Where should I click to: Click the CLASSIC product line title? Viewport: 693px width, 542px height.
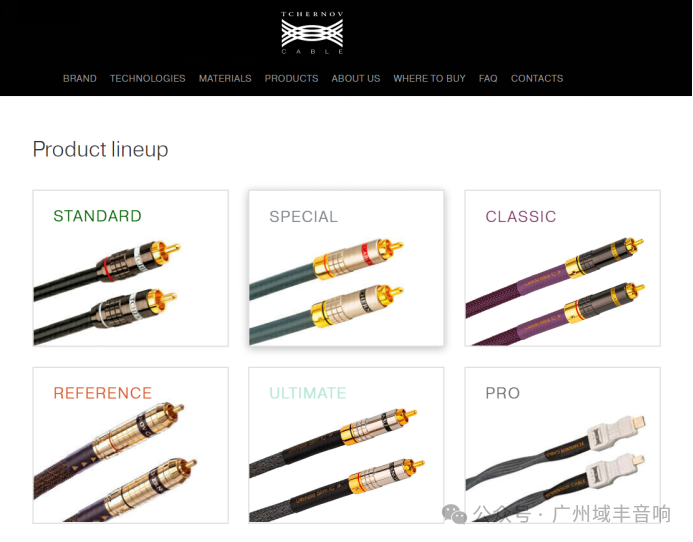click(x=521, y=217)
